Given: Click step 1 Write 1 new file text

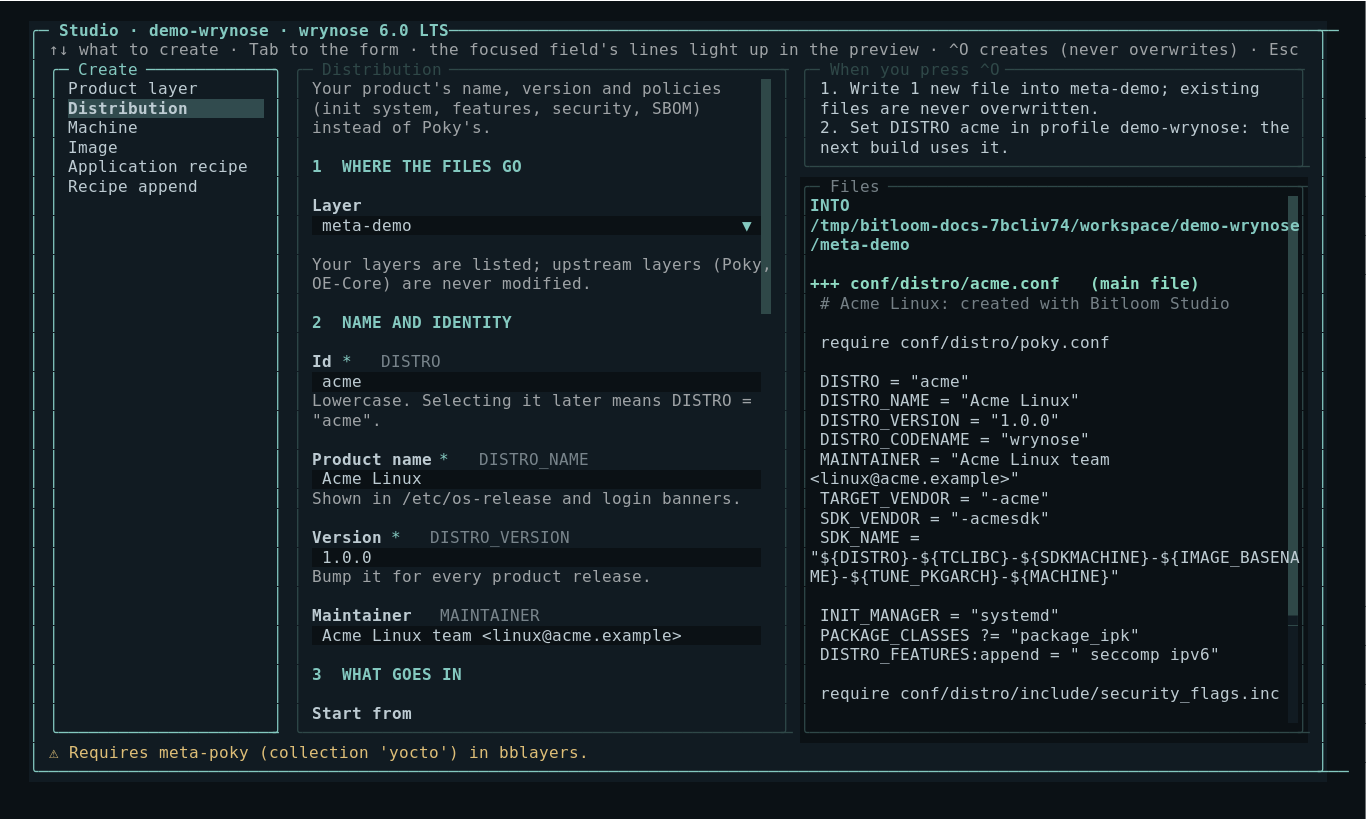Looking at the screenshot, I should (1040, 99).
